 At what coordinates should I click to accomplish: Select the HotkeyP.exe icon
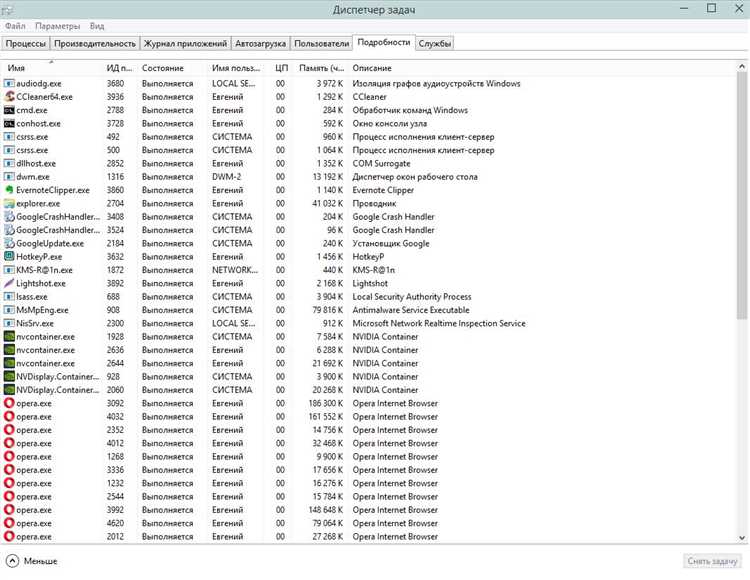click(9, 257)
